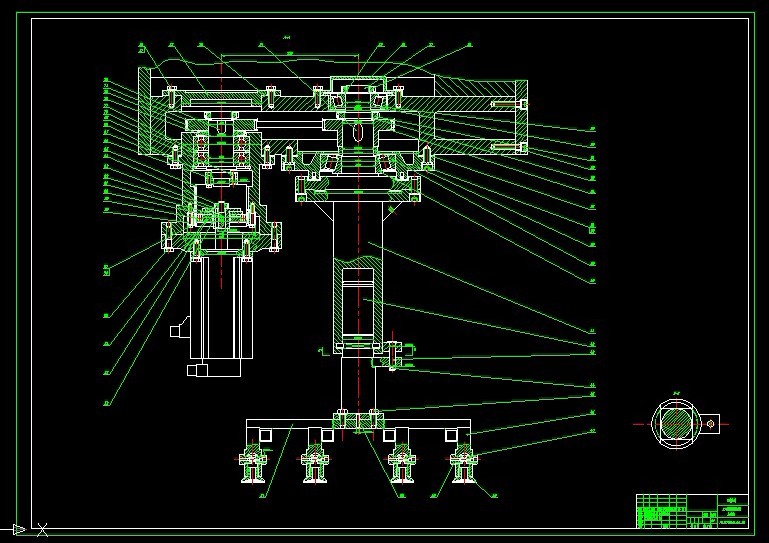Select the motor's side connector box
769x543 pixels.
[x=180, y=328]
